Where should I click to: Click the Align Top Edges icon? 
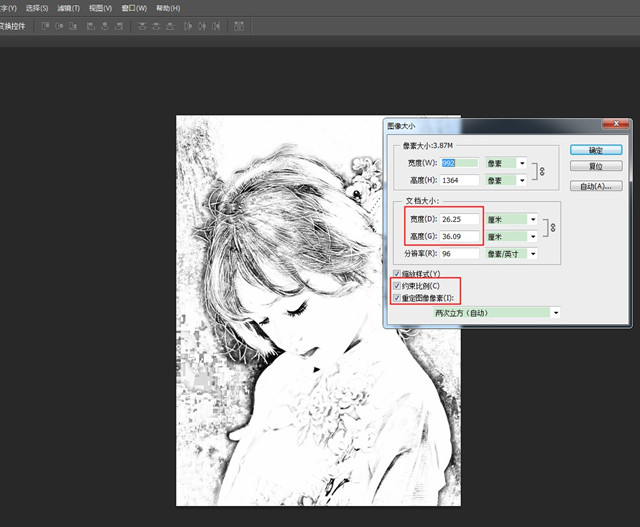[x=45, y=27]
